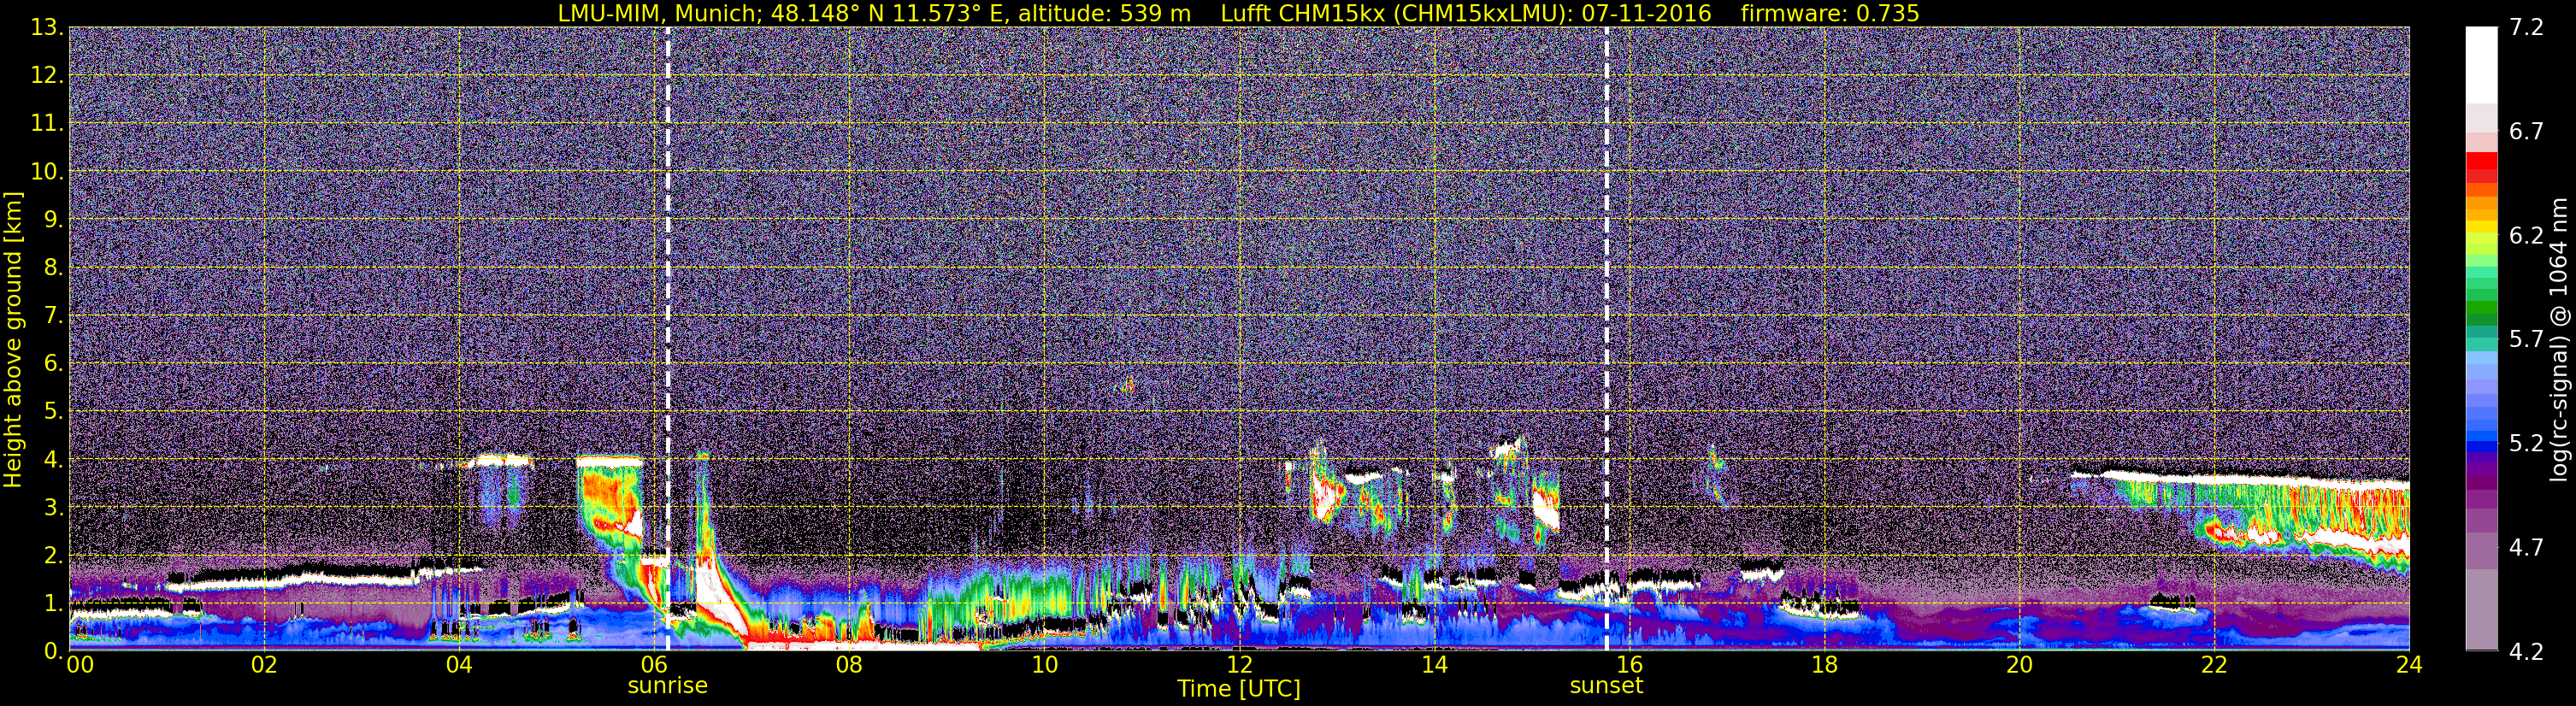2576x706 pixels.
Task: Click the x-axis tick label "14"
Action: tap(1434, 665)
